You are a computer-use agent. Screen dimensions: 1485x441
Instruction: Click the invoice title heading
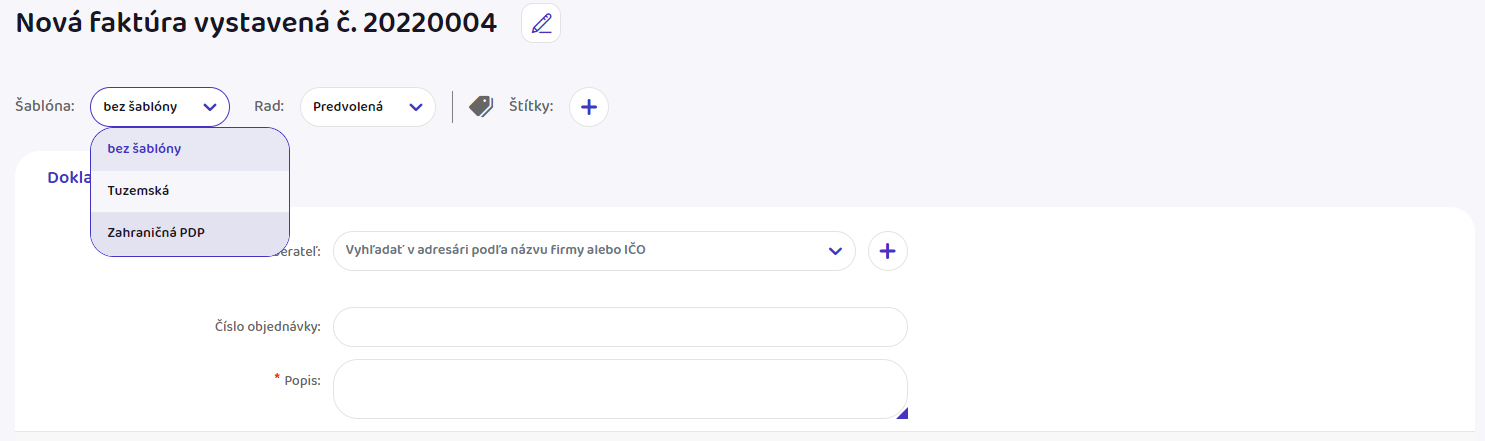tap(257, 24)
